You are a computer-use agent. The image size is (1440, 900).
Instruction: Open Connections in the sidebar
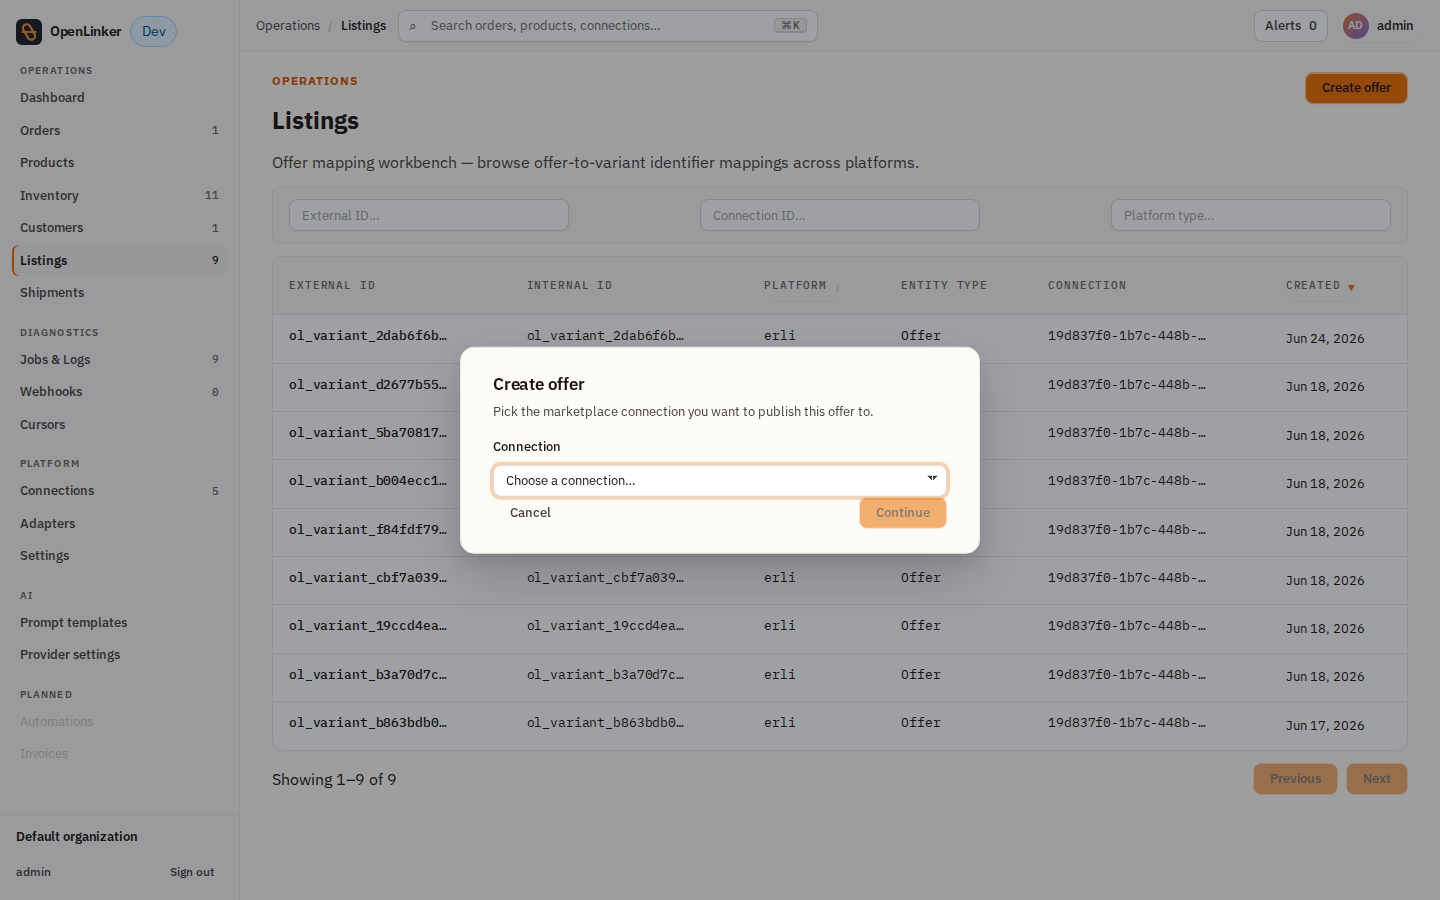click(x=119, y=491)
